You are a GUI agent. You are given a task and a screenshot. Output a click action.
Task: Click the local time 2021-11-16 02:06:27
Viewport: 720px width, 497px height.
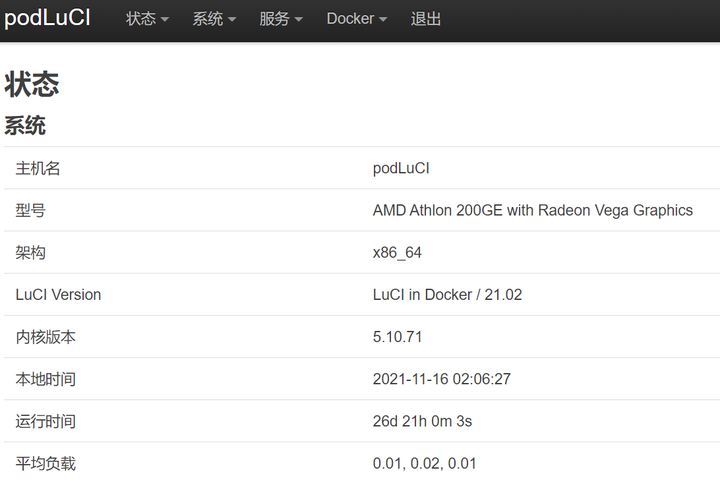tap(441, 379)
